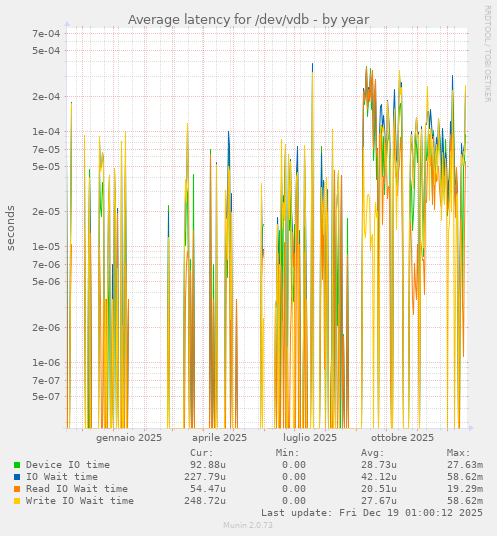
Task: Click the graph title 'Average latency for /dev/vdb - by year'
Action: point(248,20)
